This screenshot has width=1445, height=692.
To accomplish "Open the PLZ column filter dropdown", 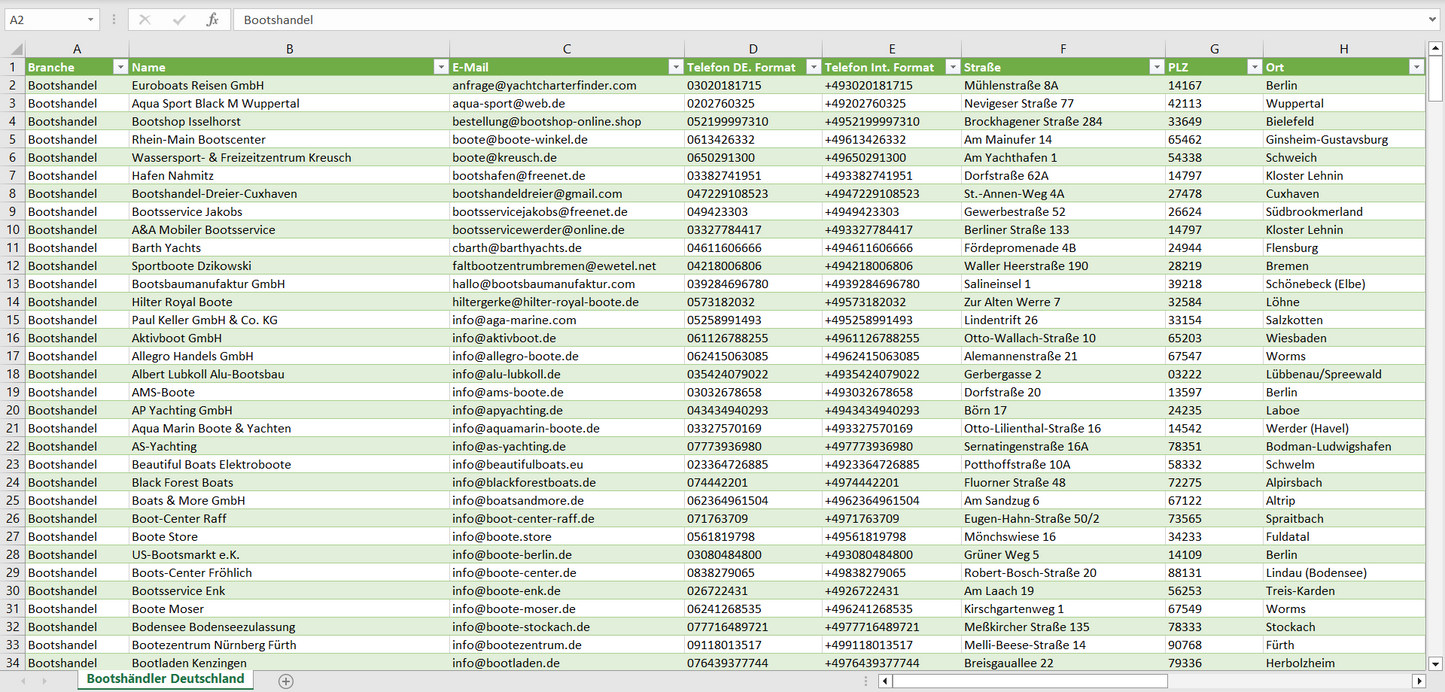I will (1254, 67).
